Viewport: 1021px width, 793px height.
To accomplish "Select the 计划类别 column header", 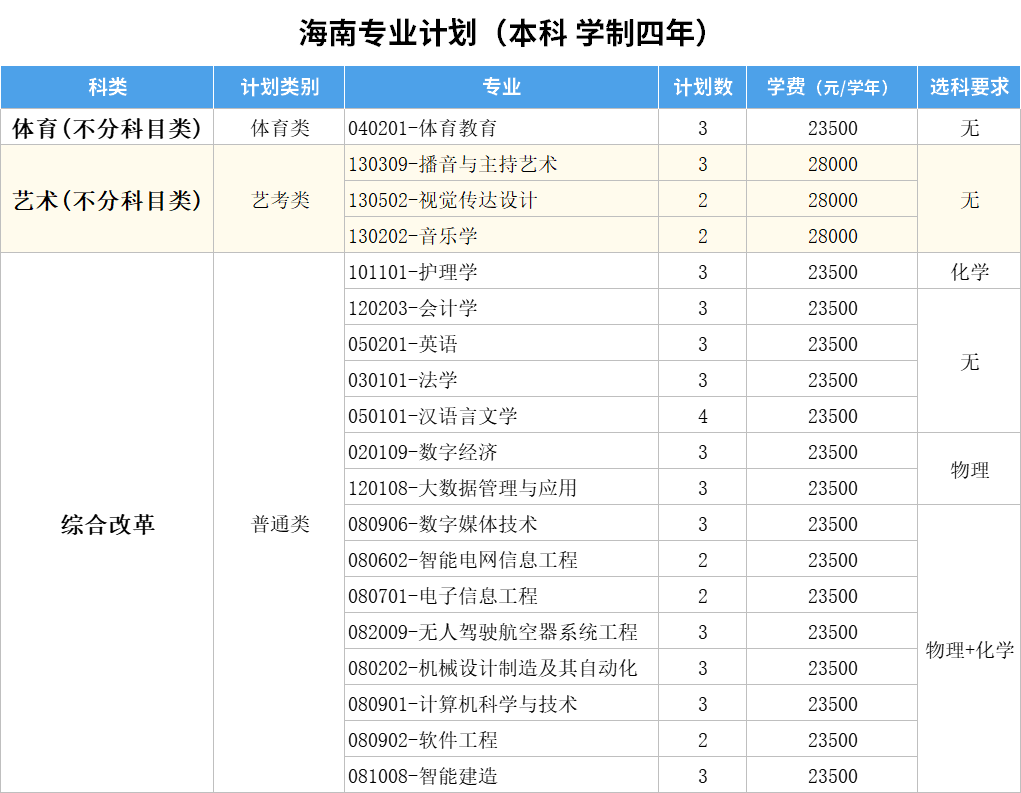I will (x=279, y=87).
